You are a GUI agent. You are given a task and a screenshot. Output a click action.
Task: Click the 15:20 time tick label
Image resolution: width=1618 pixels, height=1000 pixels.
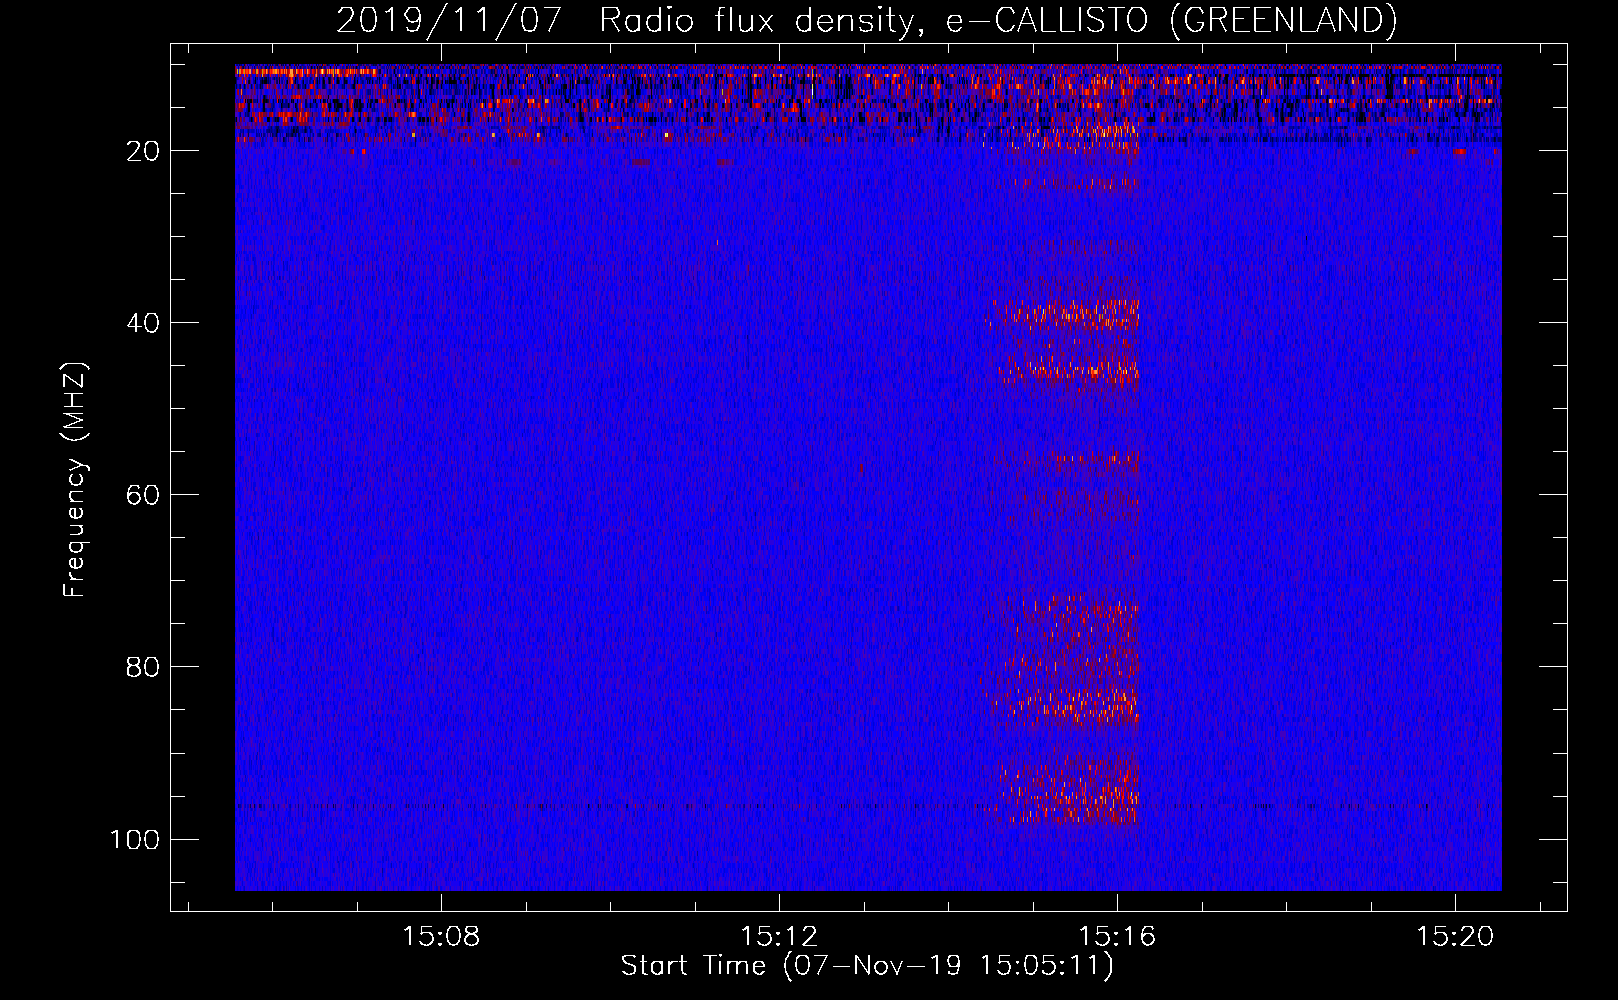point(1455,936)
